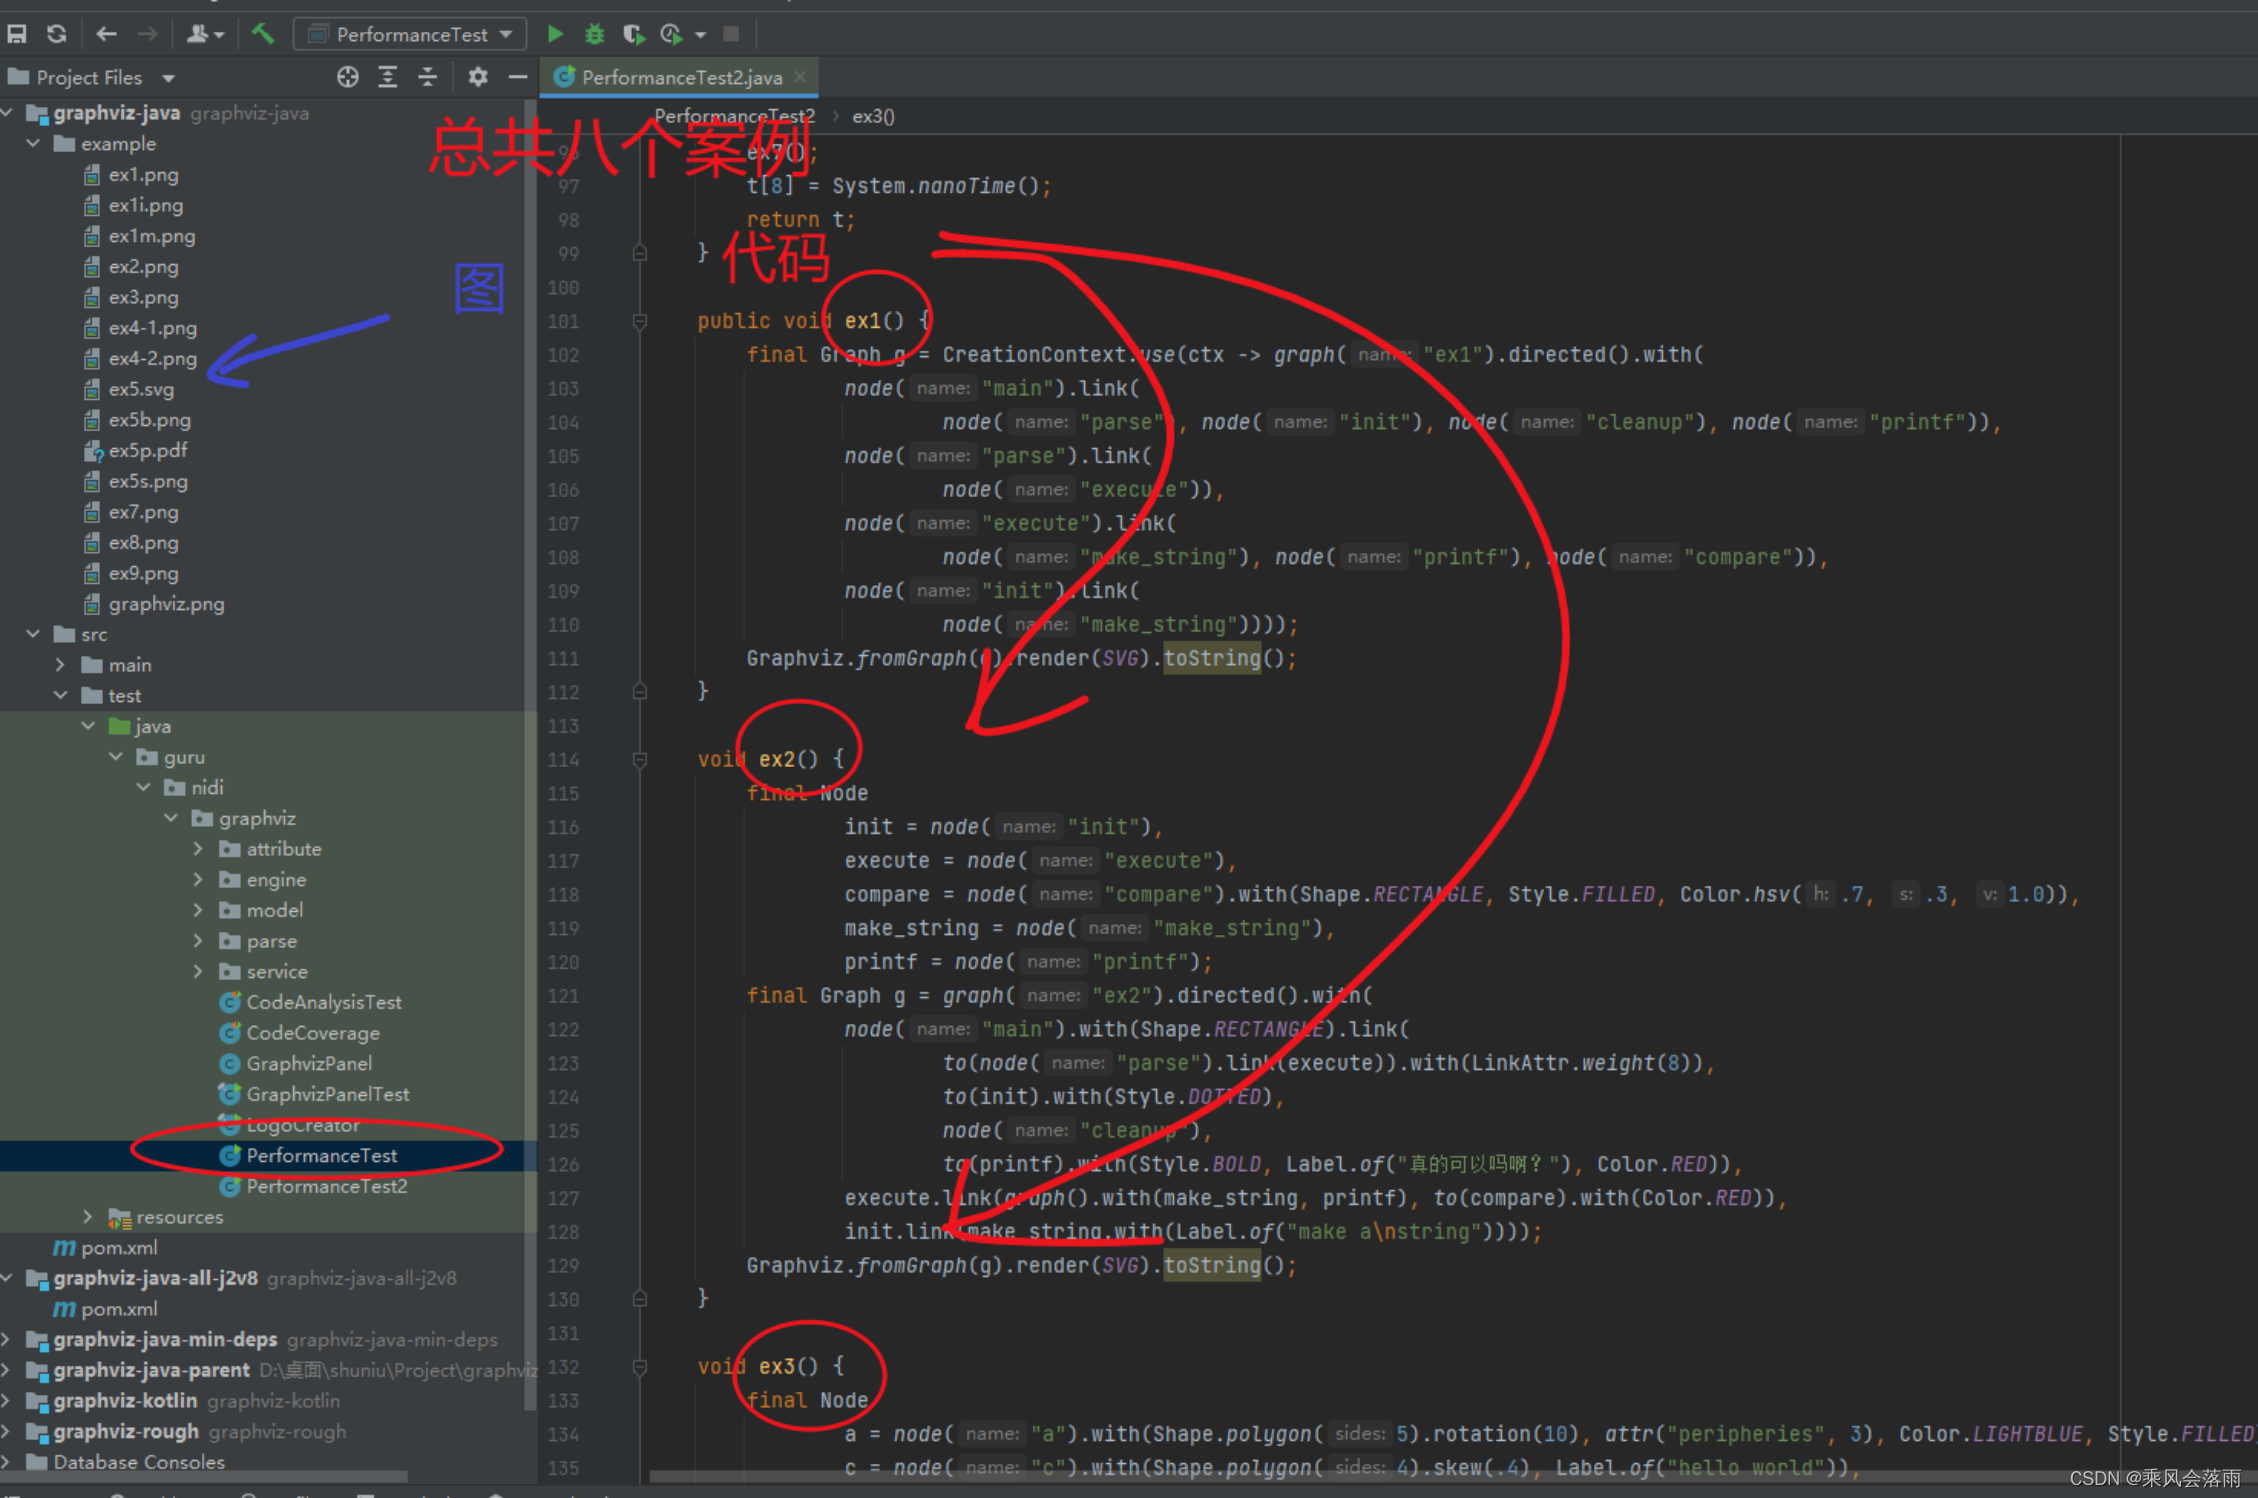
Task: Toggle fold marker at ex1 method line
Action: point(640,321)
